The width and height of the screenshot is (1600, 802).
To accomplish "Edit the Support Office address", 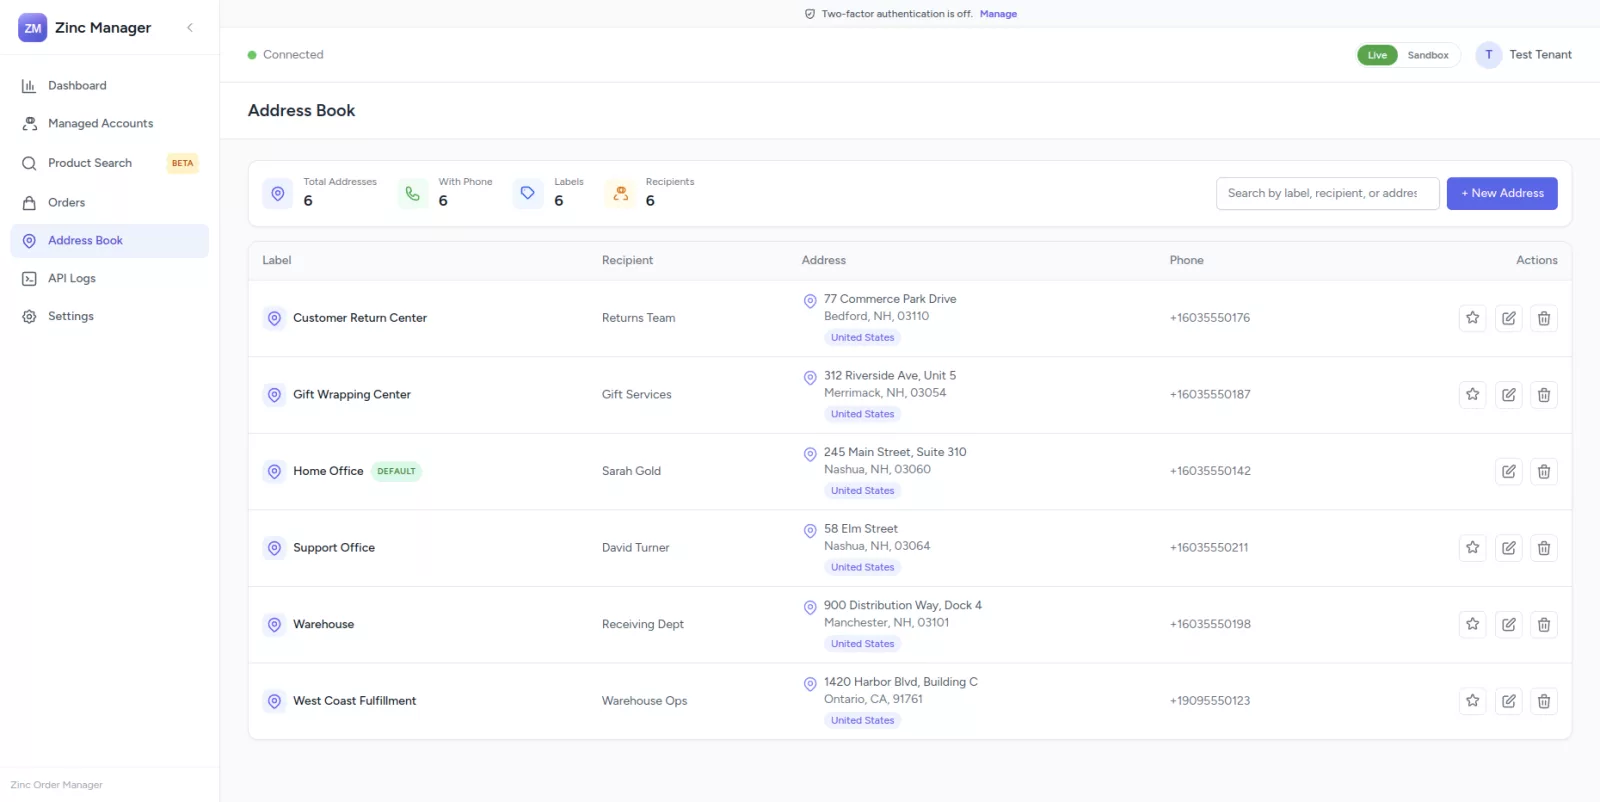I will pyautogui.click(x=1508, y=548).
